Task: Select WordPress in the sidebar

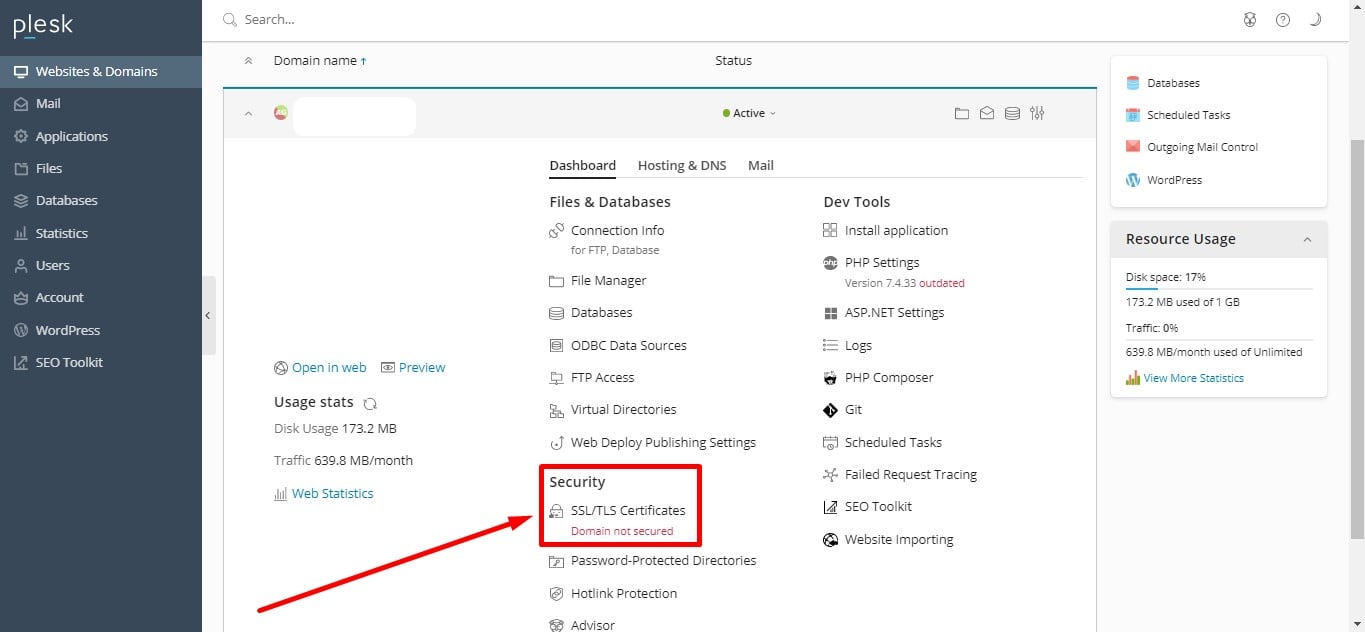Action: tap(68, 330)
